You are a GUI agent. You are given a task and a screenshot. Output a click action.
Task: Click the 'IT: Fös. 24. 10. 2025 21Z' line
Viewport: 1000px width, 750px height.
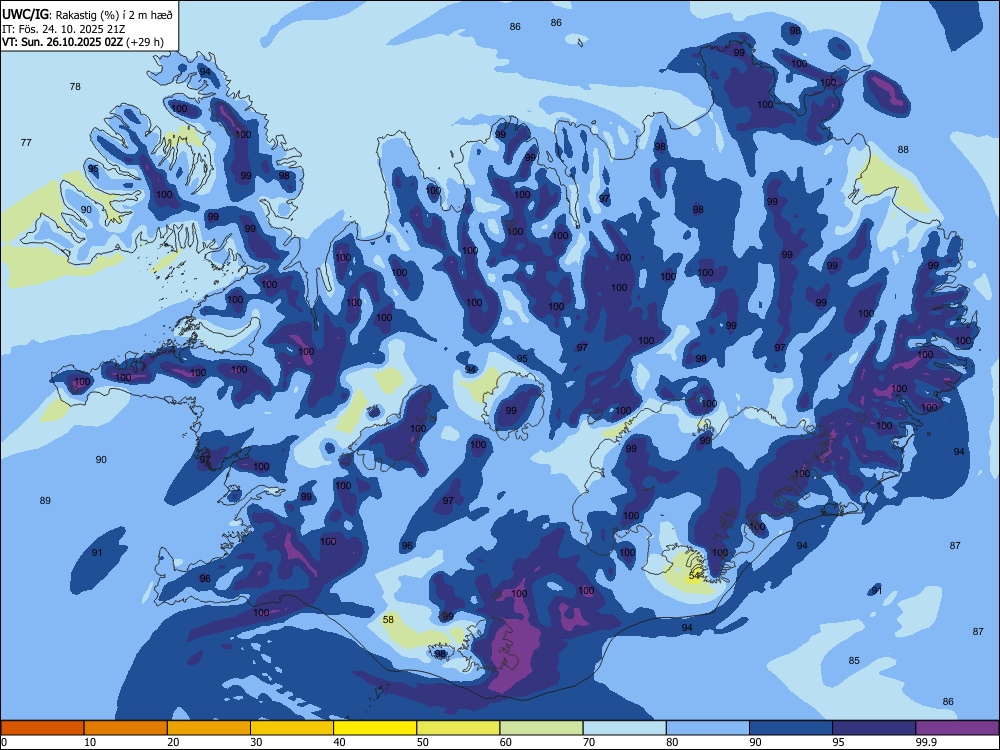point(63,29)
